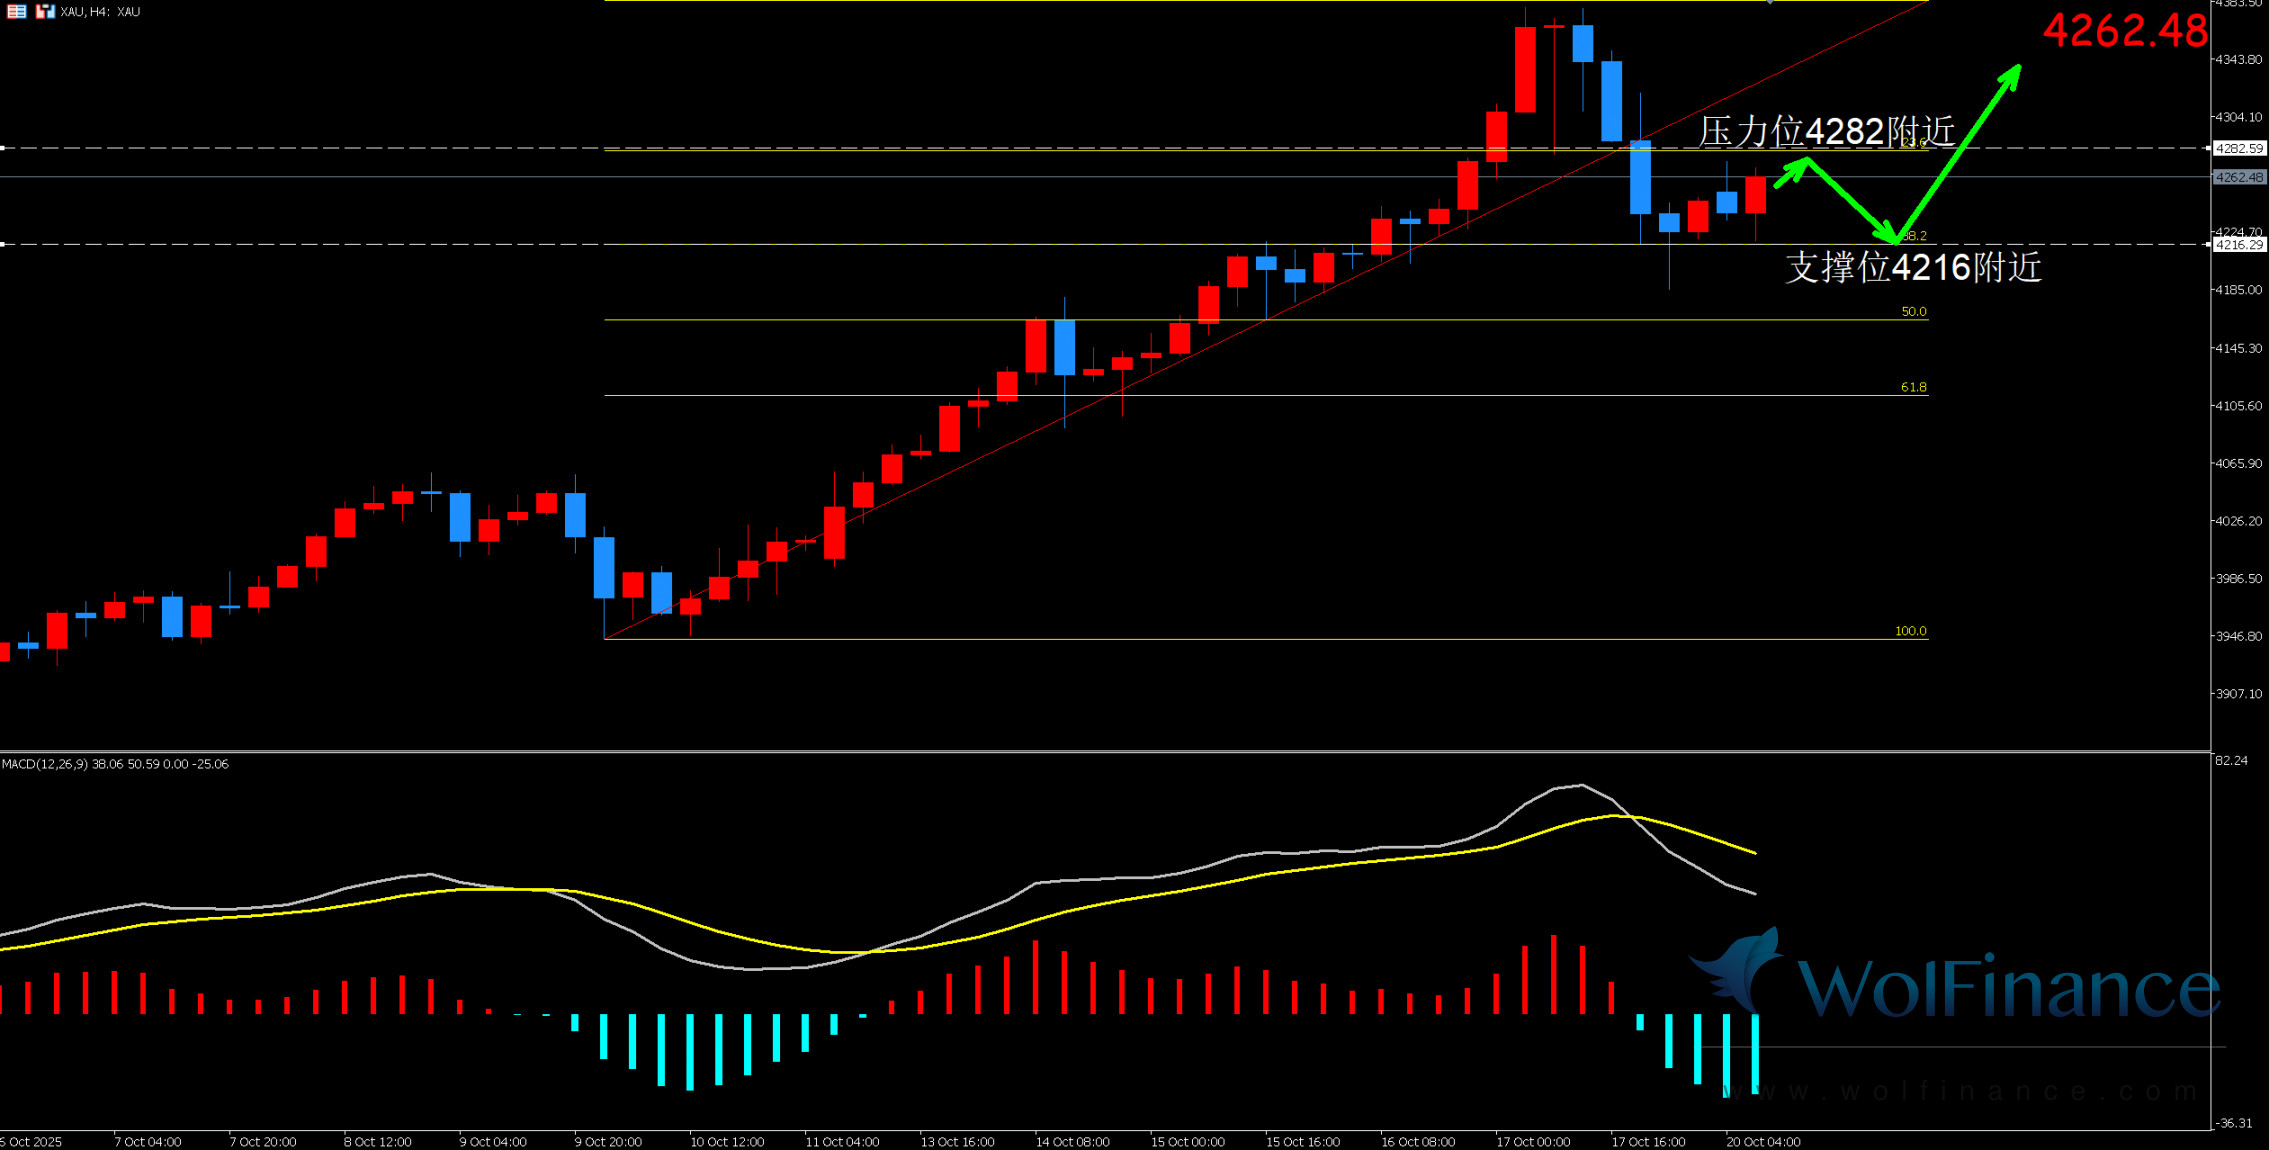
Task: Click the 4216.29 price label on axis
Action: tap(2238, 244)
